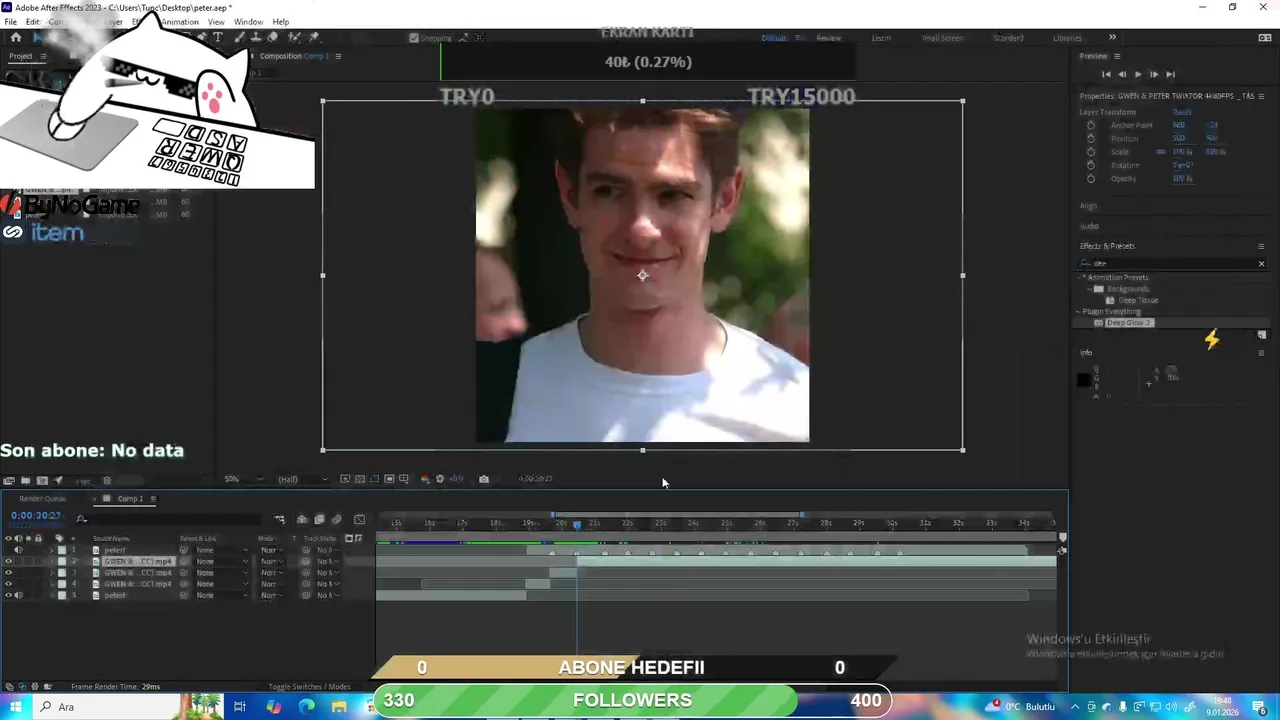Select the Roto Brush tool
Viewport: 1280px width, 720px height.
pos(294,37)
